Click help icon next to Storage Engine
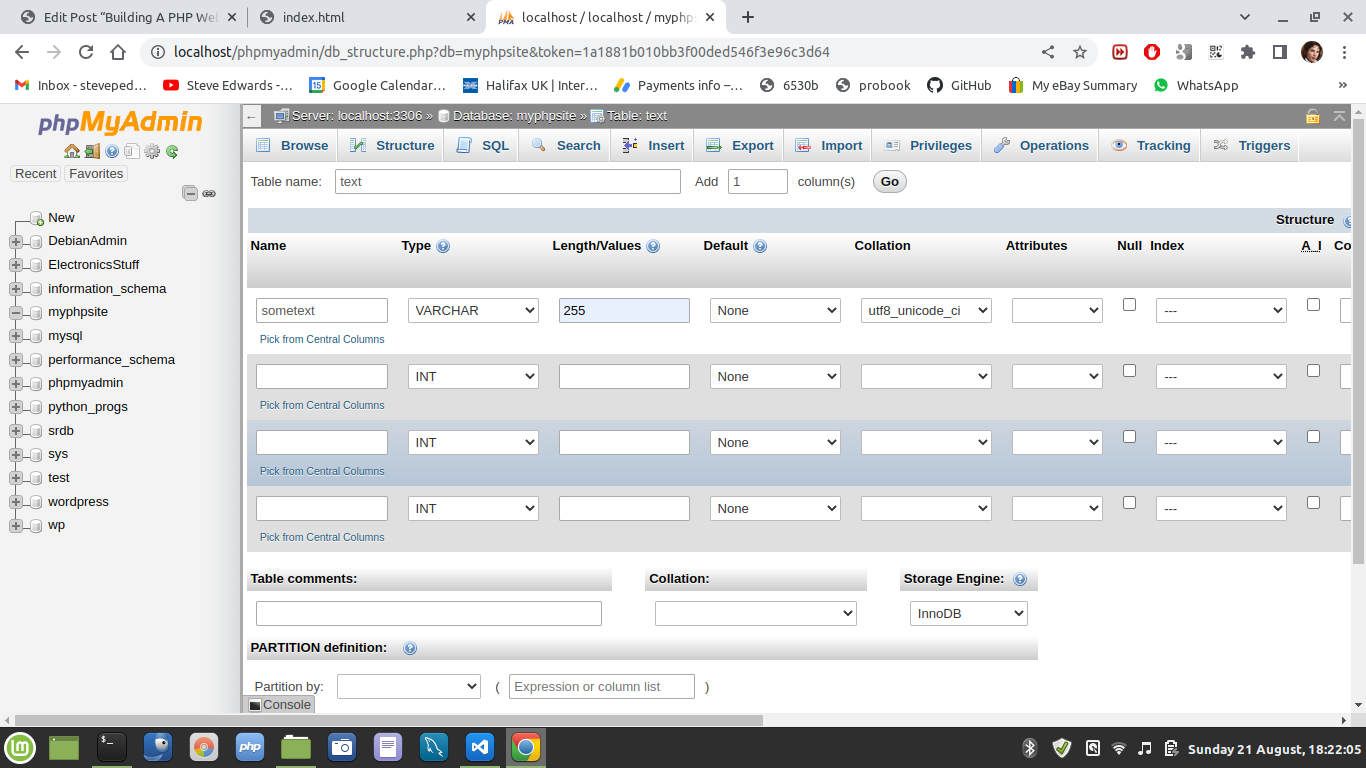This screenshot has width=1366, height=768. click(x=1020, y=579)
